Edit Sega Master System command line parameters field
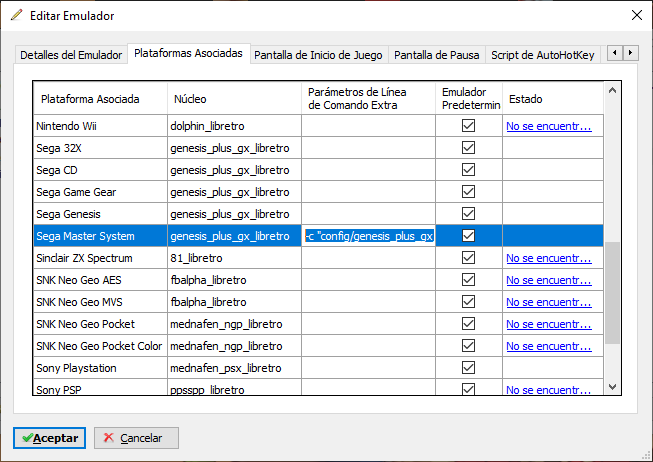Viewport: 653px width, 462px height. 369,236
